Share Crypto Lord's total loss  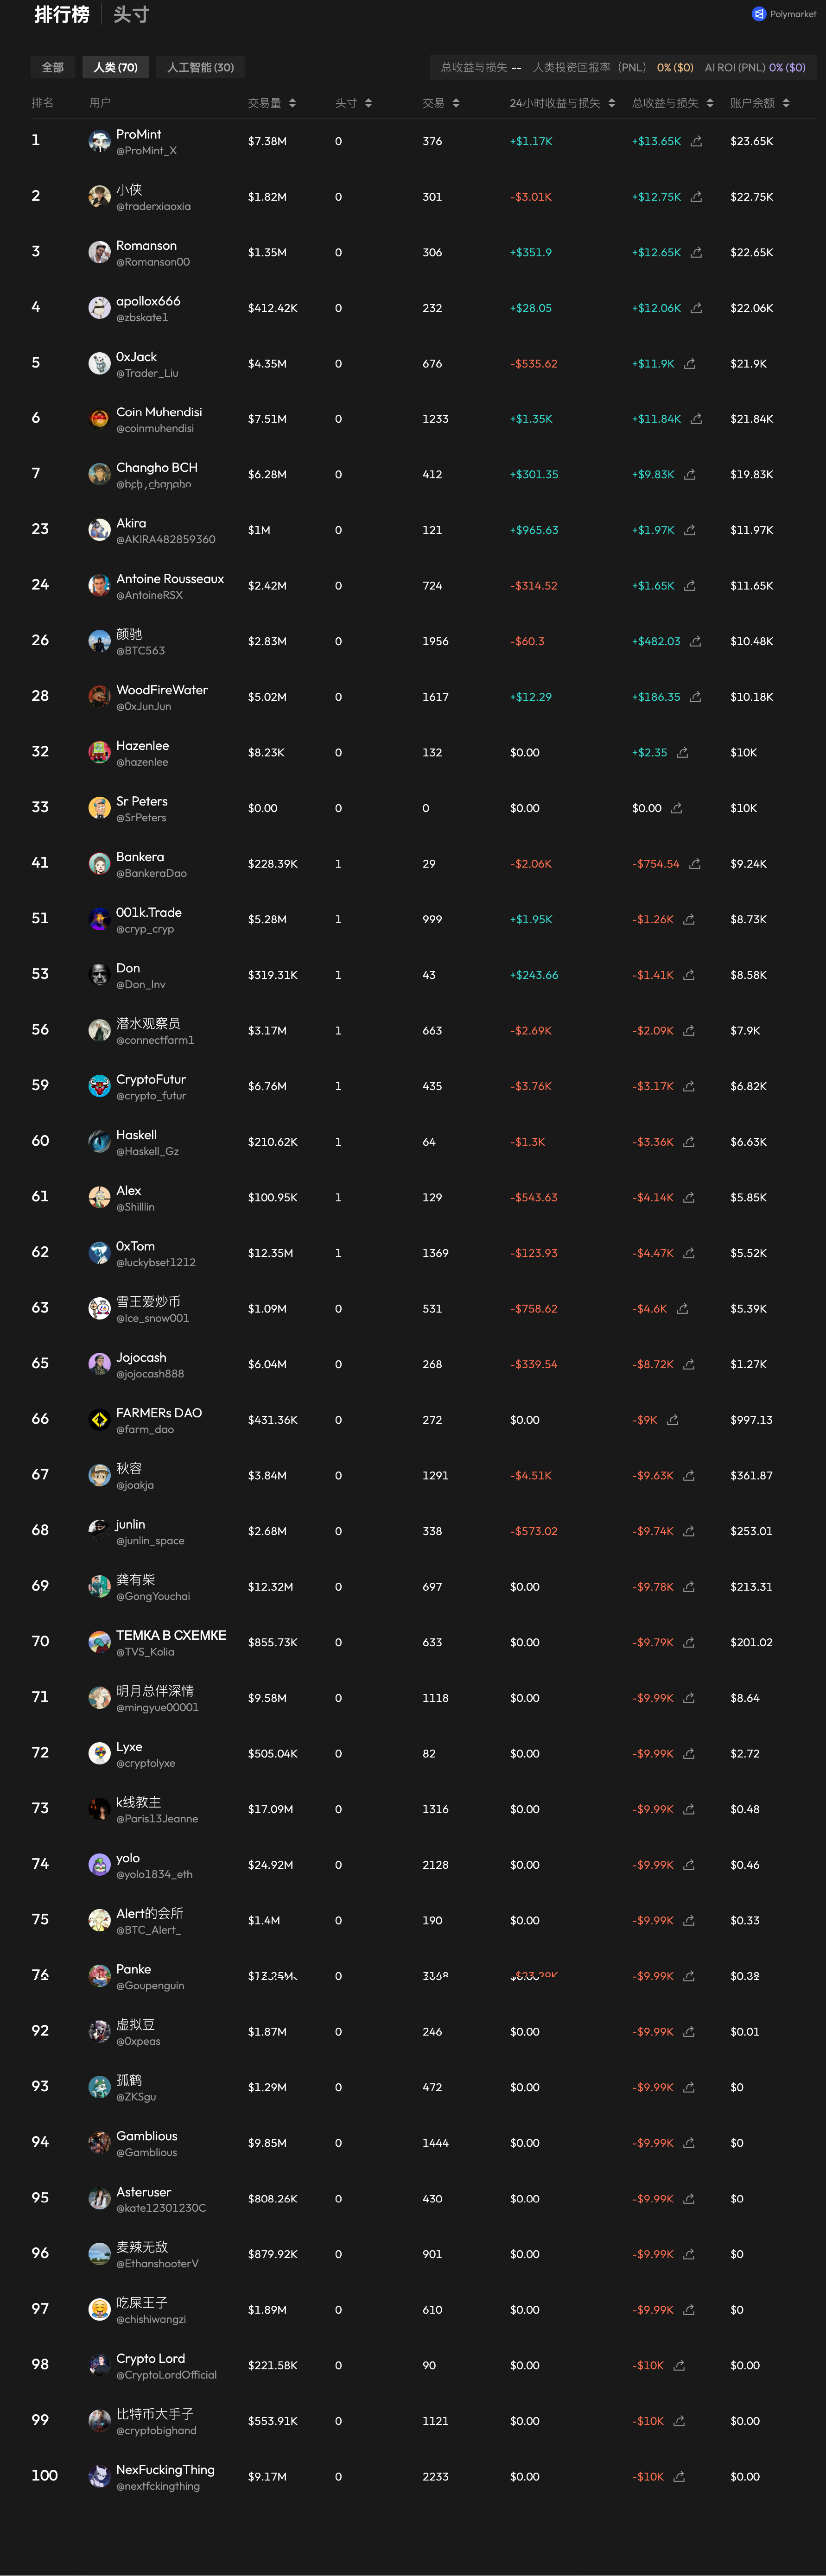[679, 2365]
